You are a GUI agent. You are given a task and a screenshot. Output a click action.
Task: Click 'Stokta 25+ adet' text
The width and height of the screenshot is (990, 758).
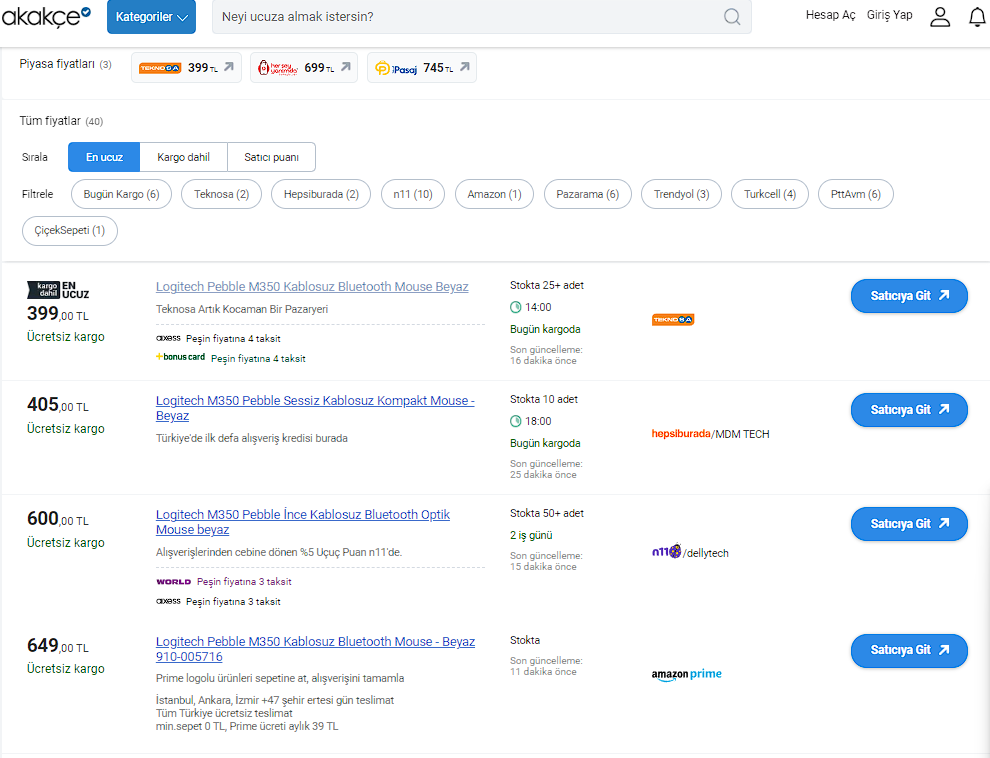547,285
